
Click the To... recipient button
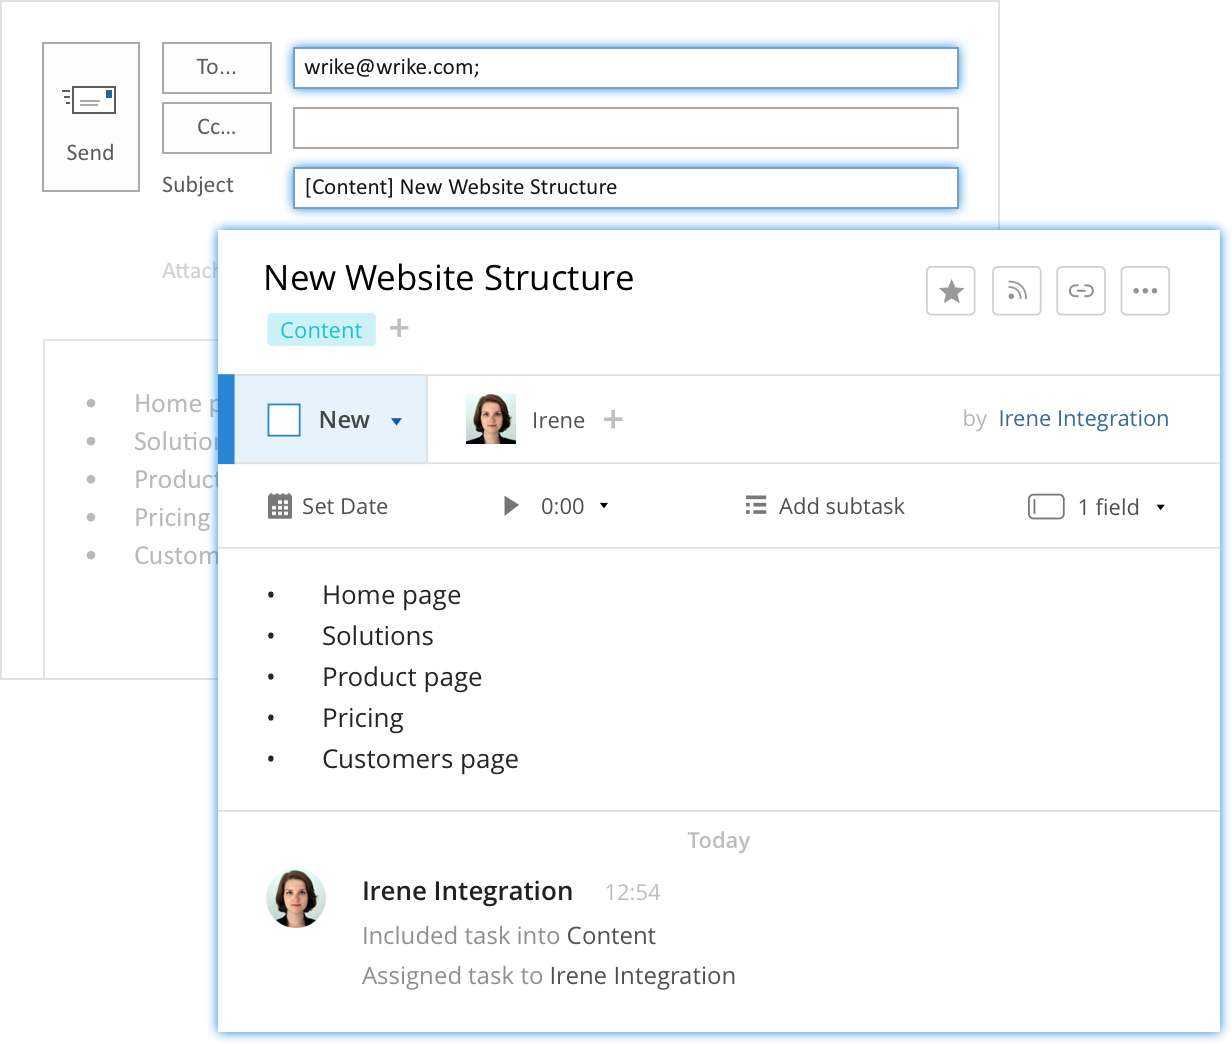[216, 67]
